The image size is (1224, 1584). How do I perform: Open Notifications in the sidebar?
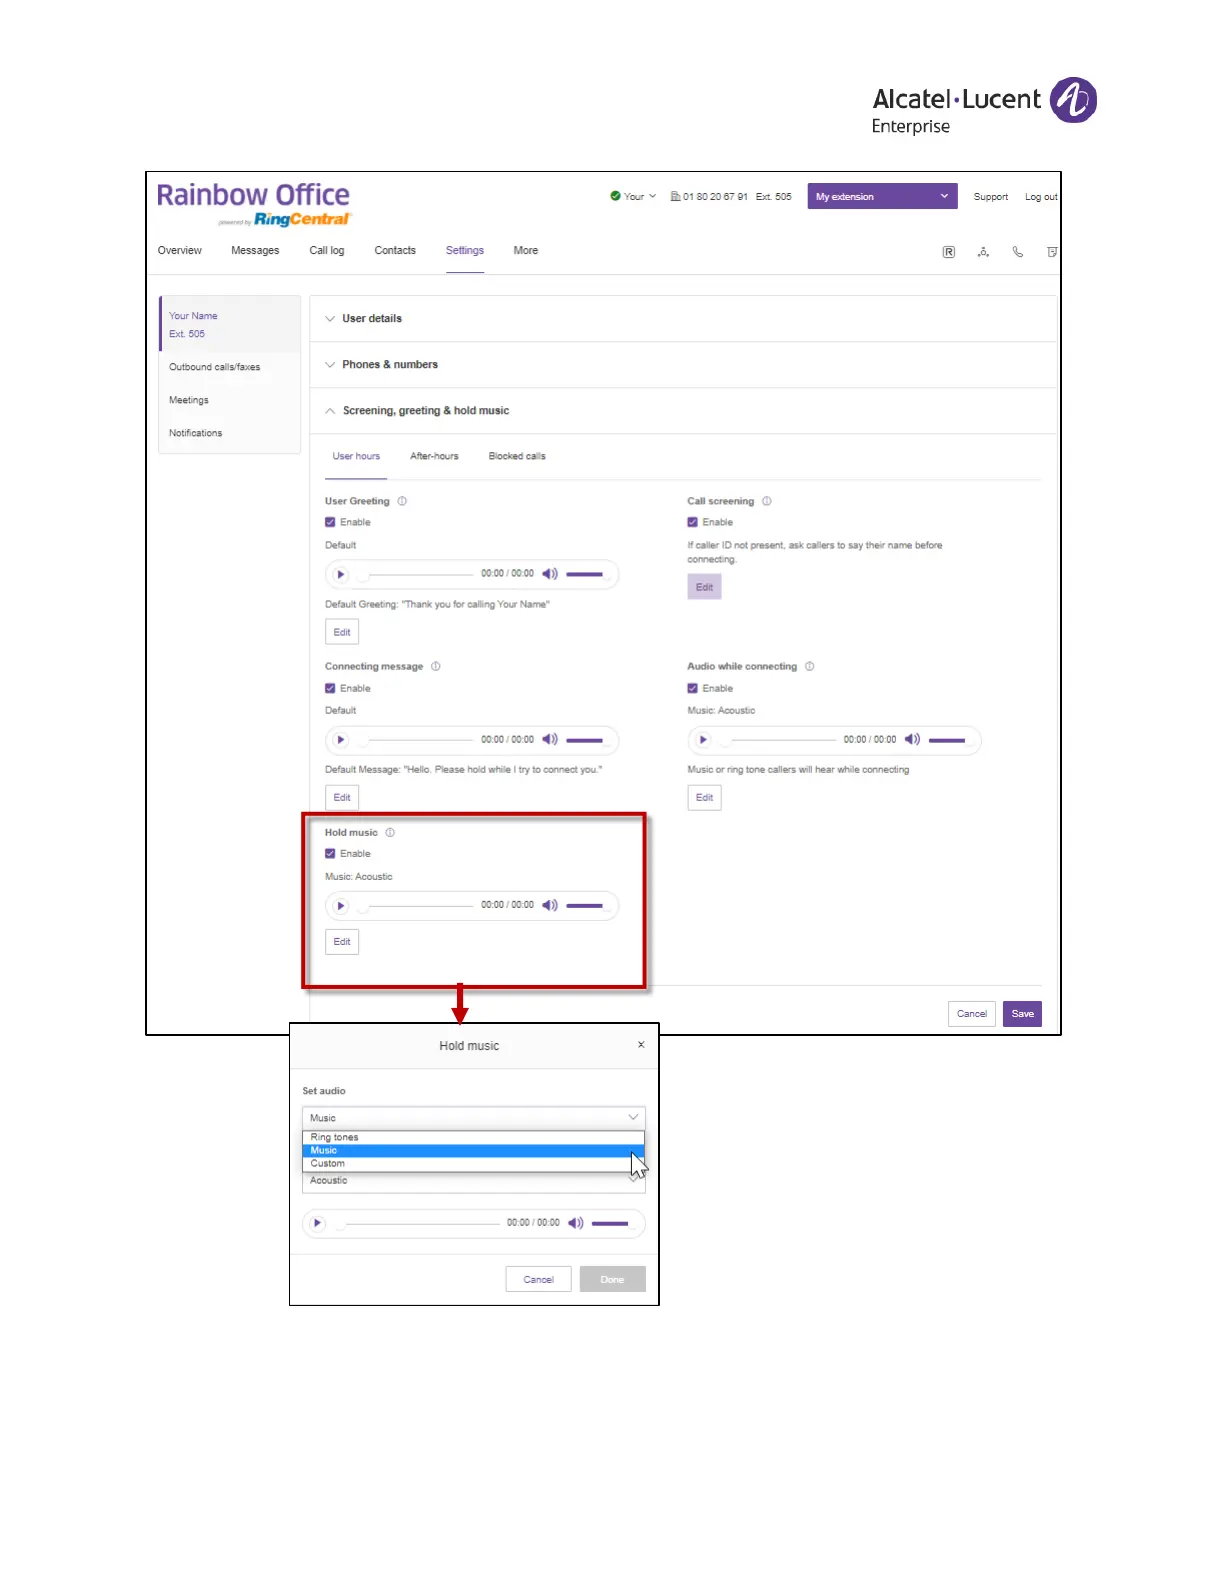point(195,433)
